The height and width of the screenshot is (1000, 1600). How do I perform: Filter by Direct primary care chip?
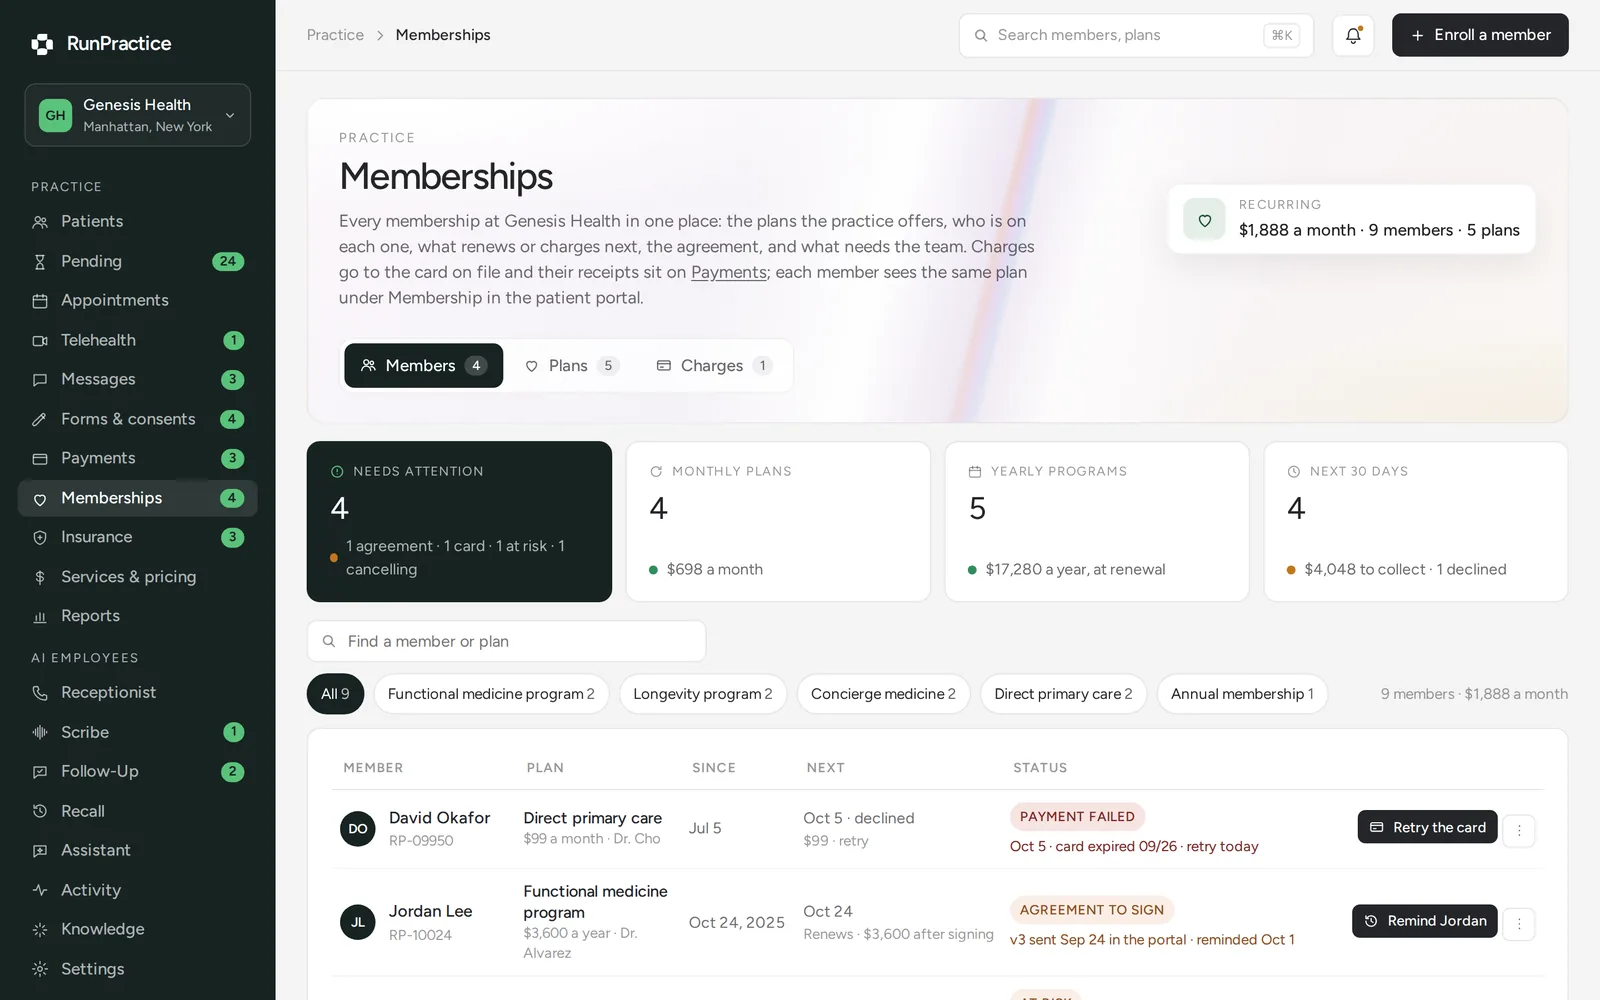(x=1064, y=694)
